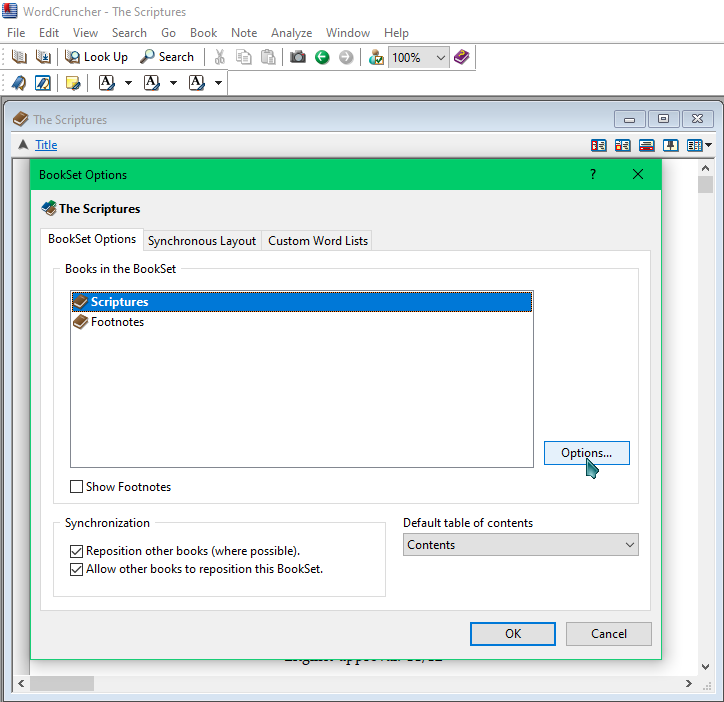Click the book with download arrow icon
Image resolution: width=724 pixels, height=702 pixels.
point(43,57)
